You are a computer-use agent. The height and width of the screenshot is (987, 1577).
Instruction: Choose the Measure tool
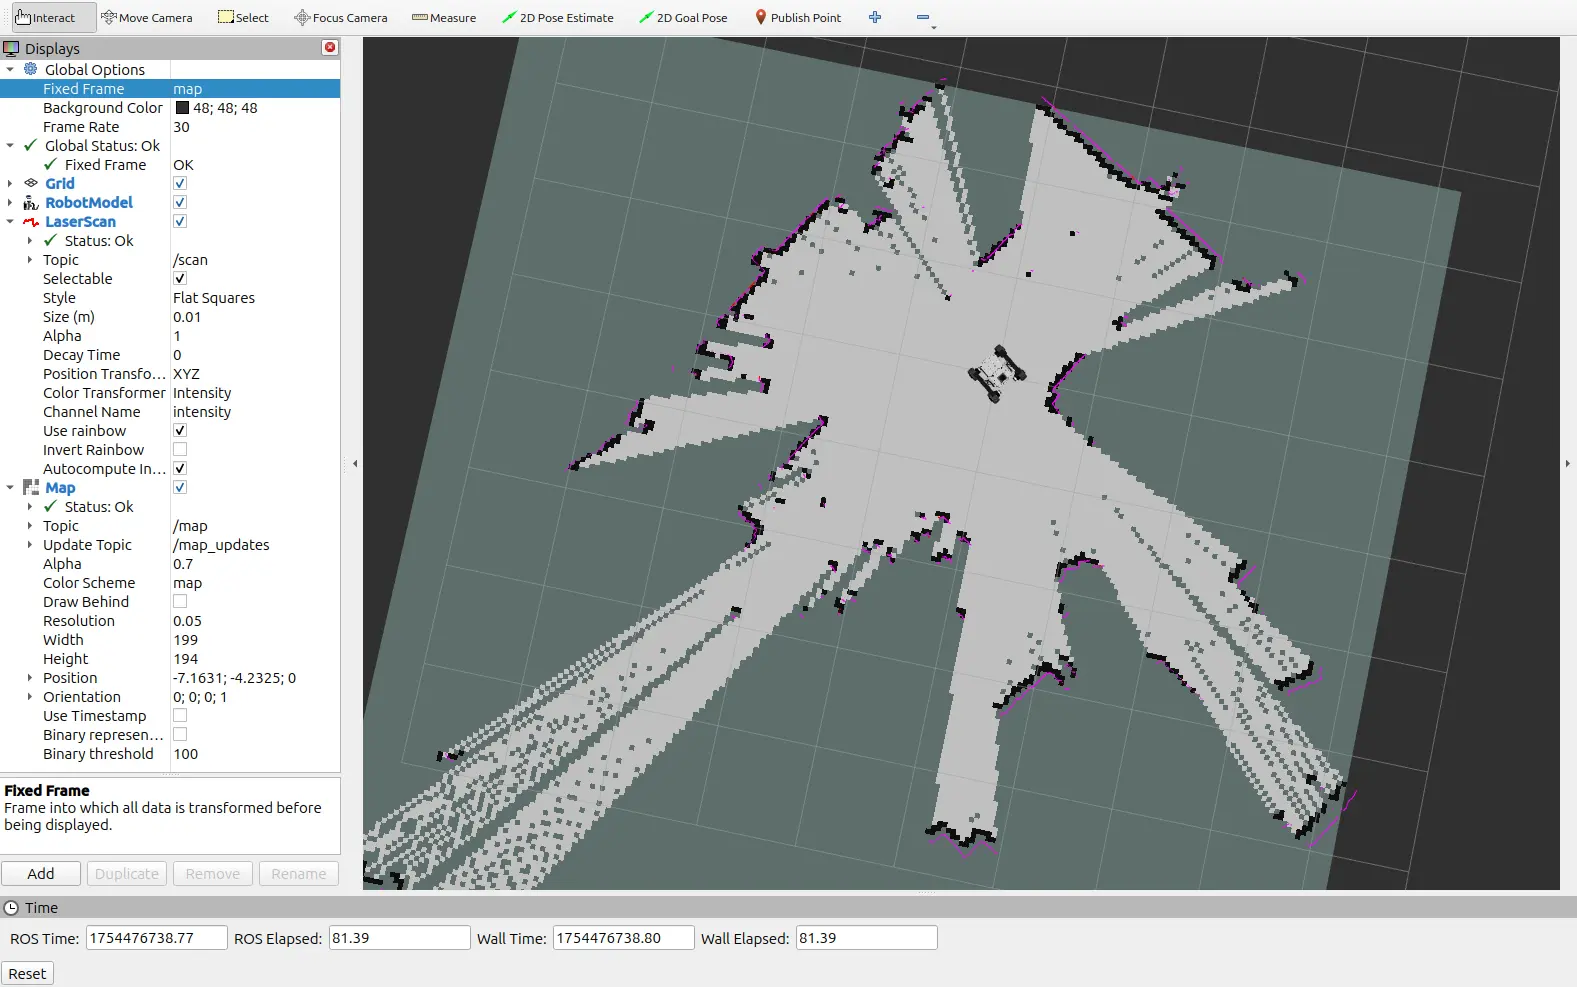pyautogui.click(x=443, y=18)
